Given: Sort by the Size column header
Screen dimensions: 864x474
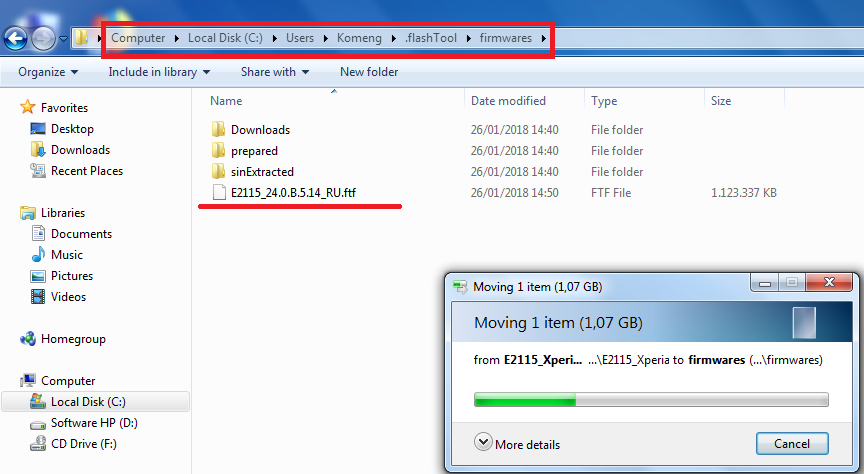Looking at the screenshot, I should point(721,101).
